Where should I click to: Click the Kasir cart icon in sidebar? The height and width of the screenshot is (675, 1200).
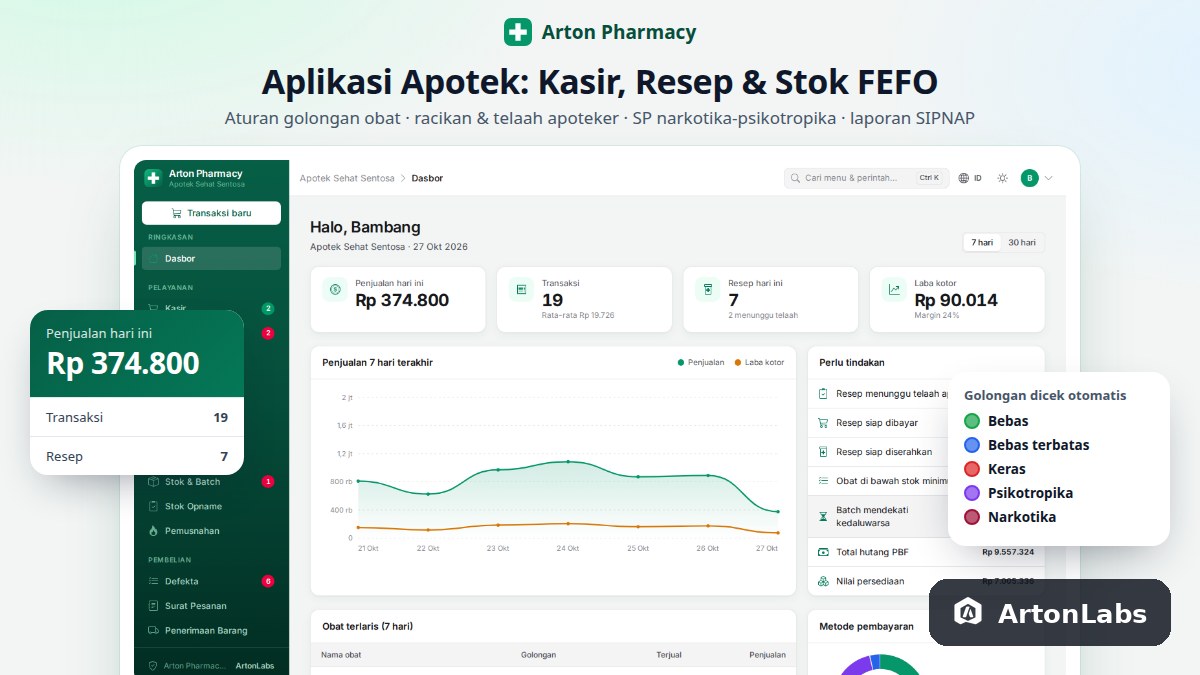click(x=153, y=308)
